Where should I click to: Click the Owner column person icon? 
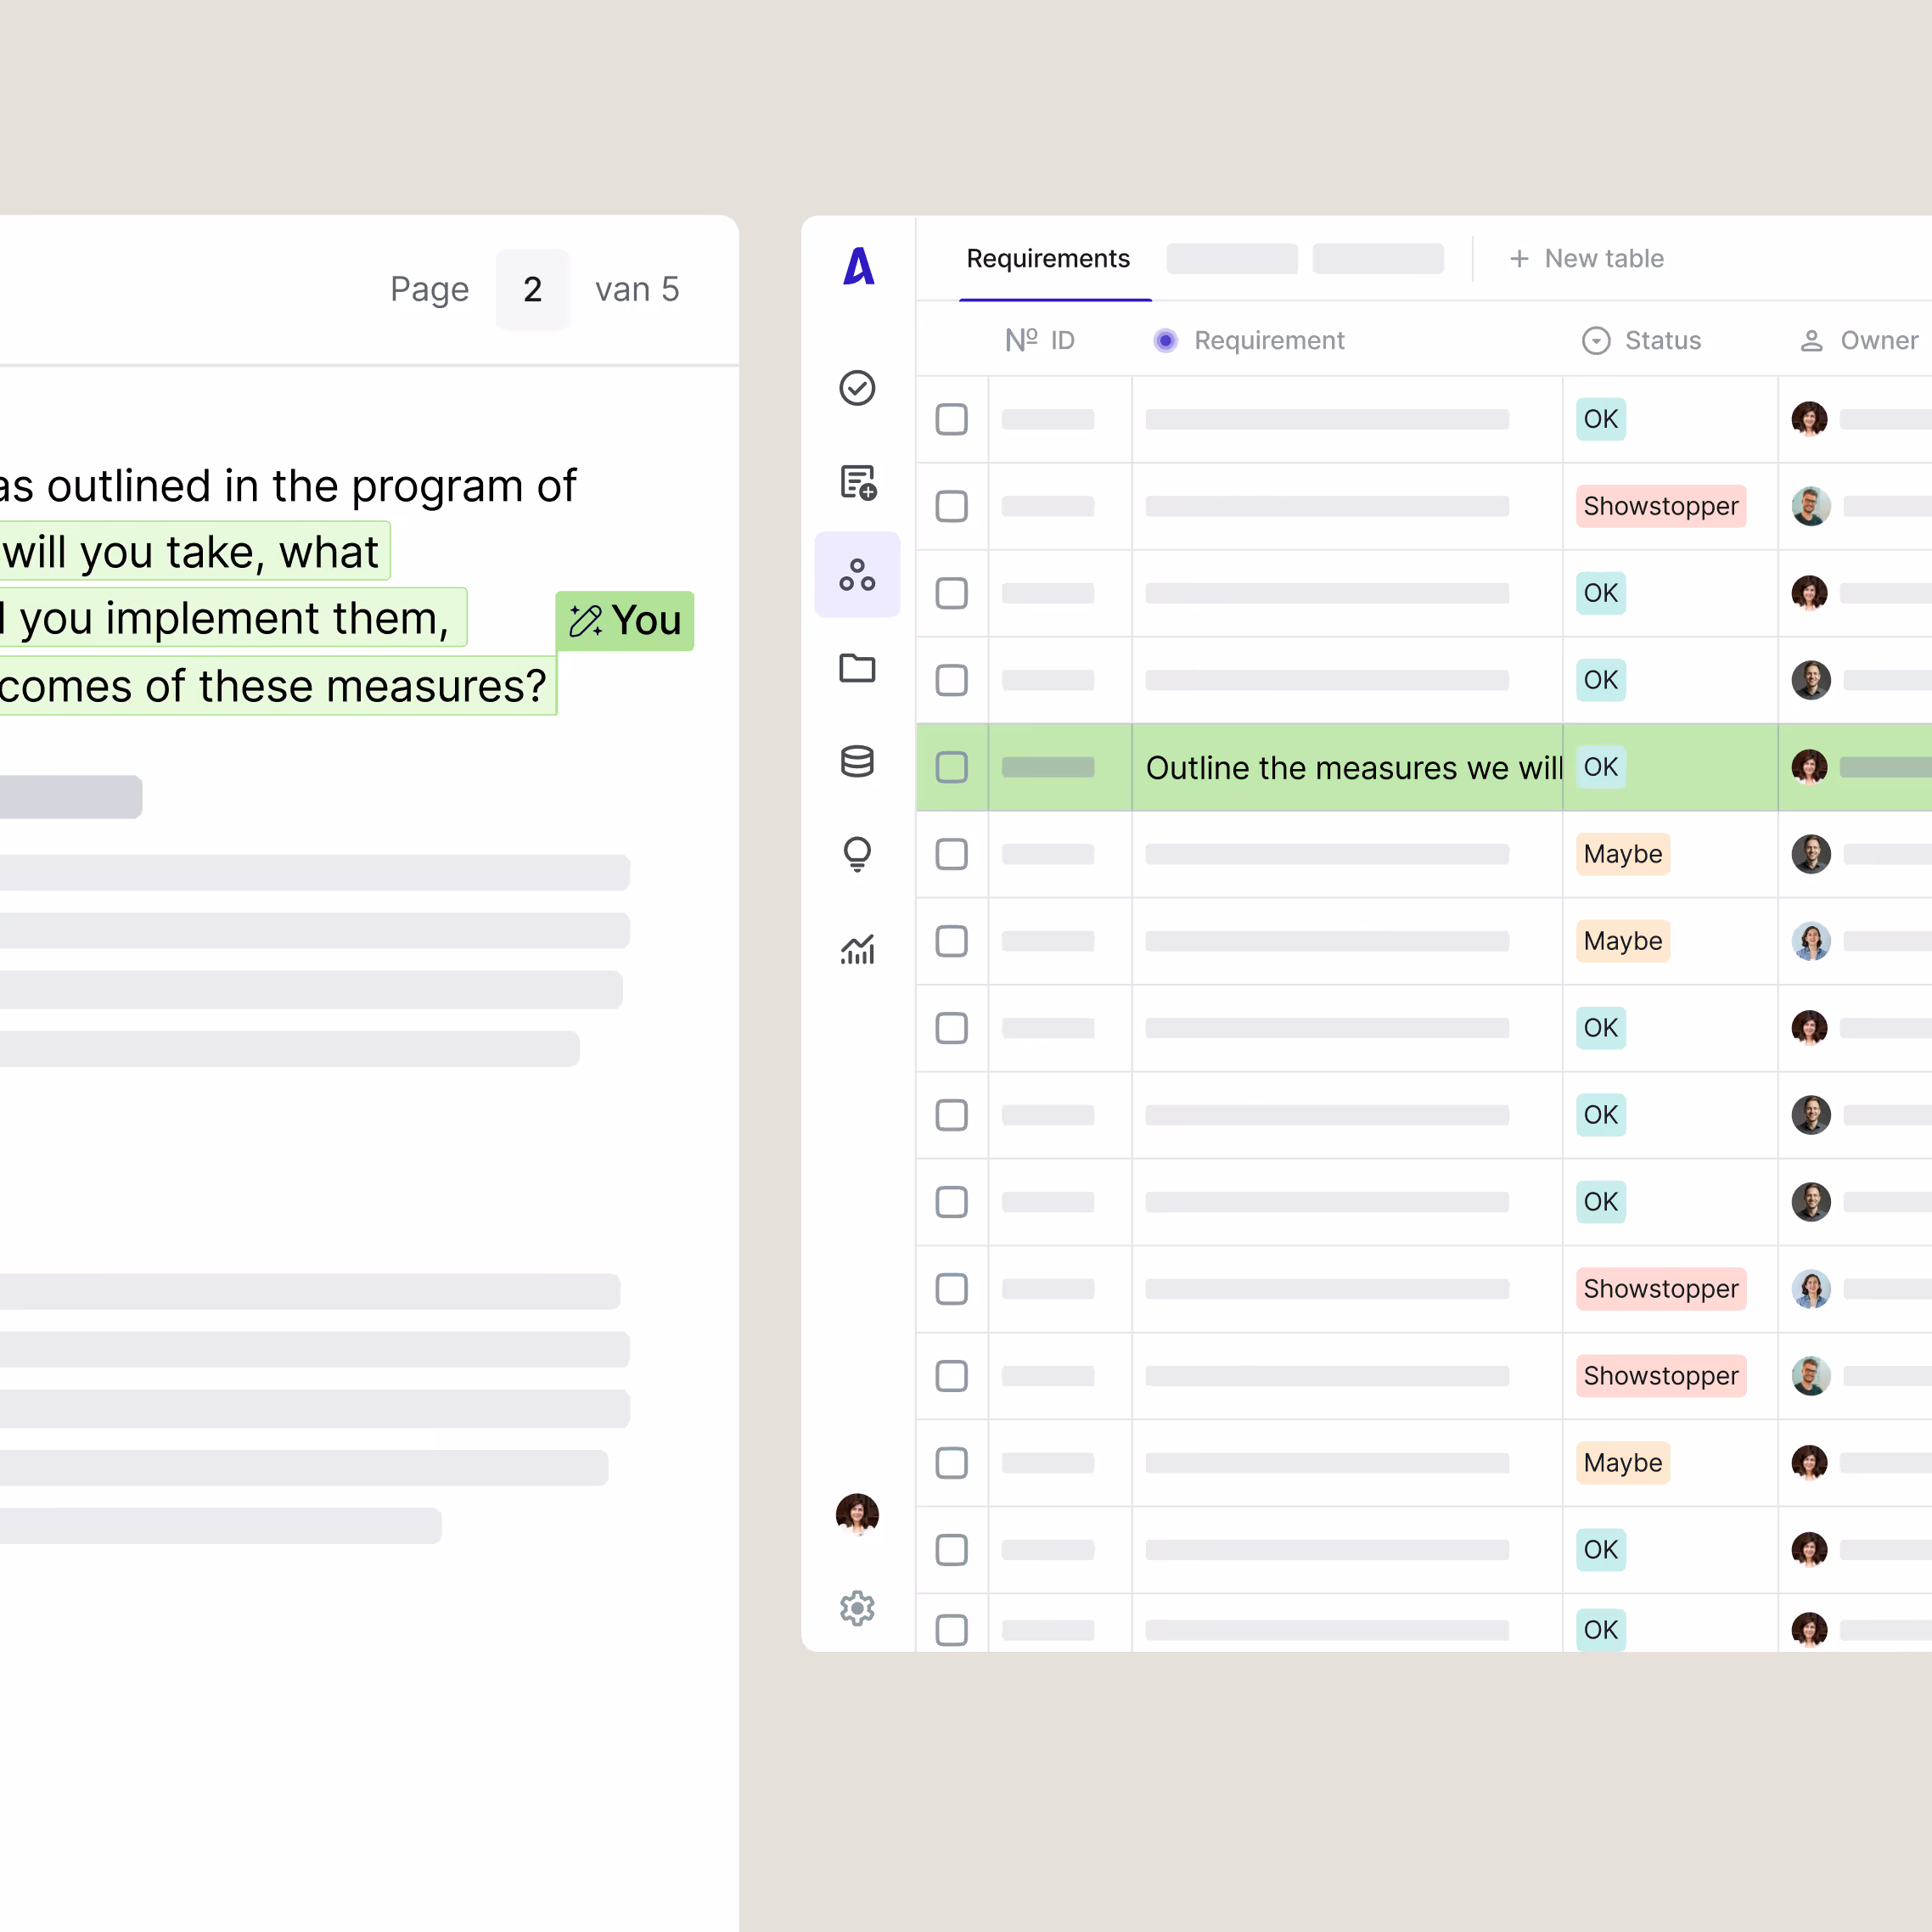pos(1811,341)
